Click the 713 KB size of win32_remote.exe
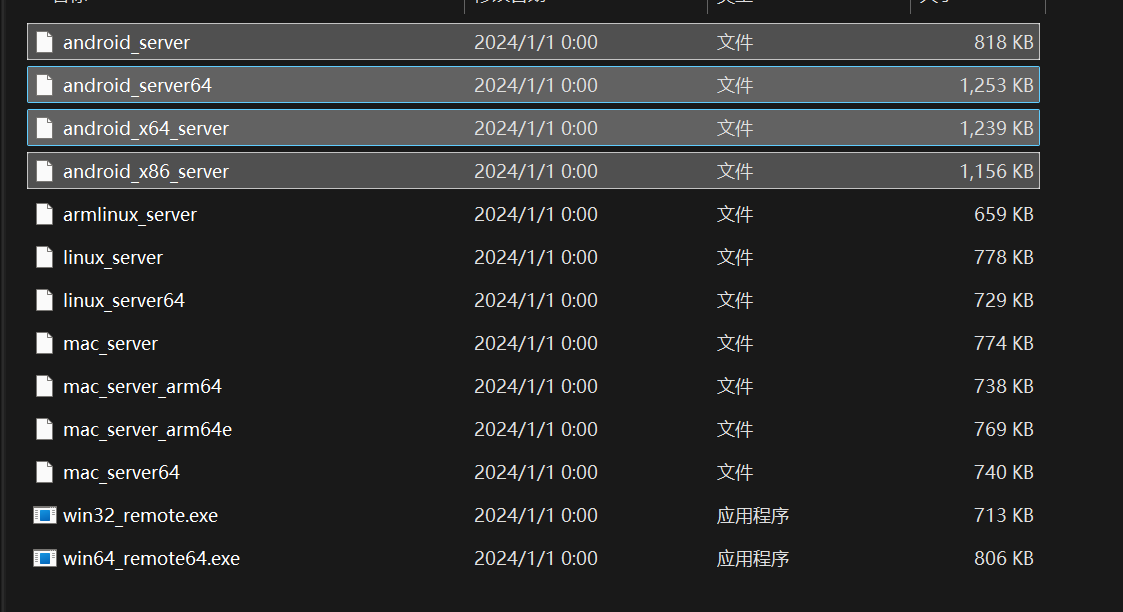The width and height of the screenshot is (1123, 612). 1003,516
